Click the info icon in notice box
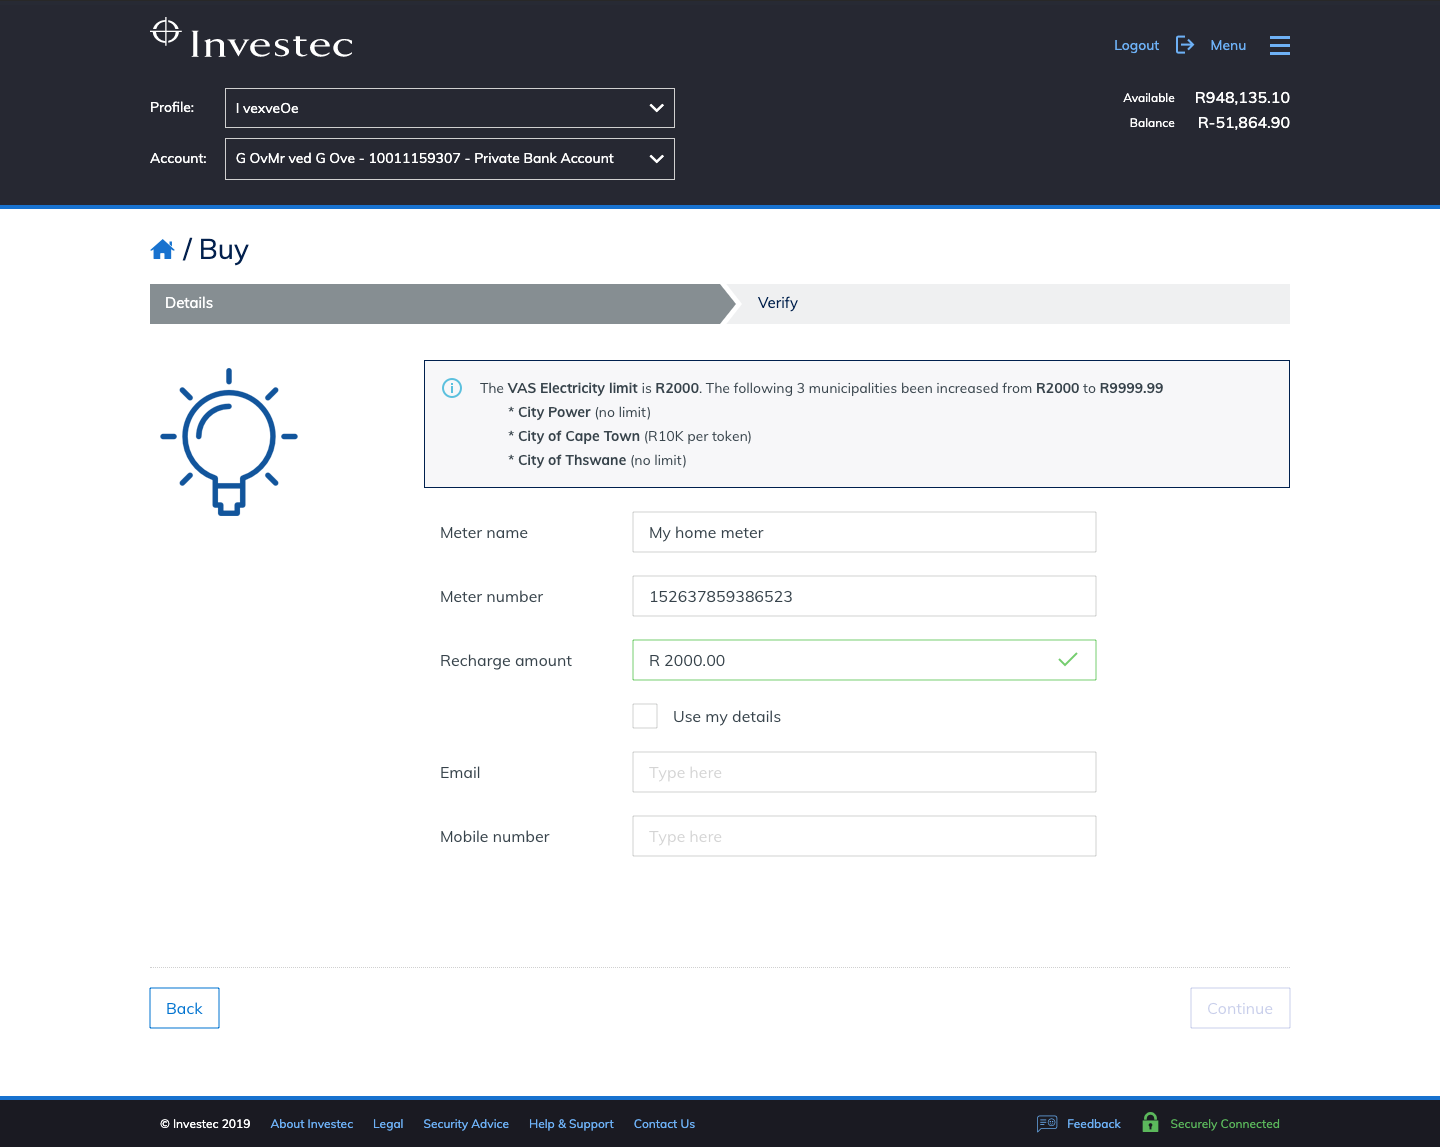The width and height of the screenshot is (1440, 1147). pos(452,388)
